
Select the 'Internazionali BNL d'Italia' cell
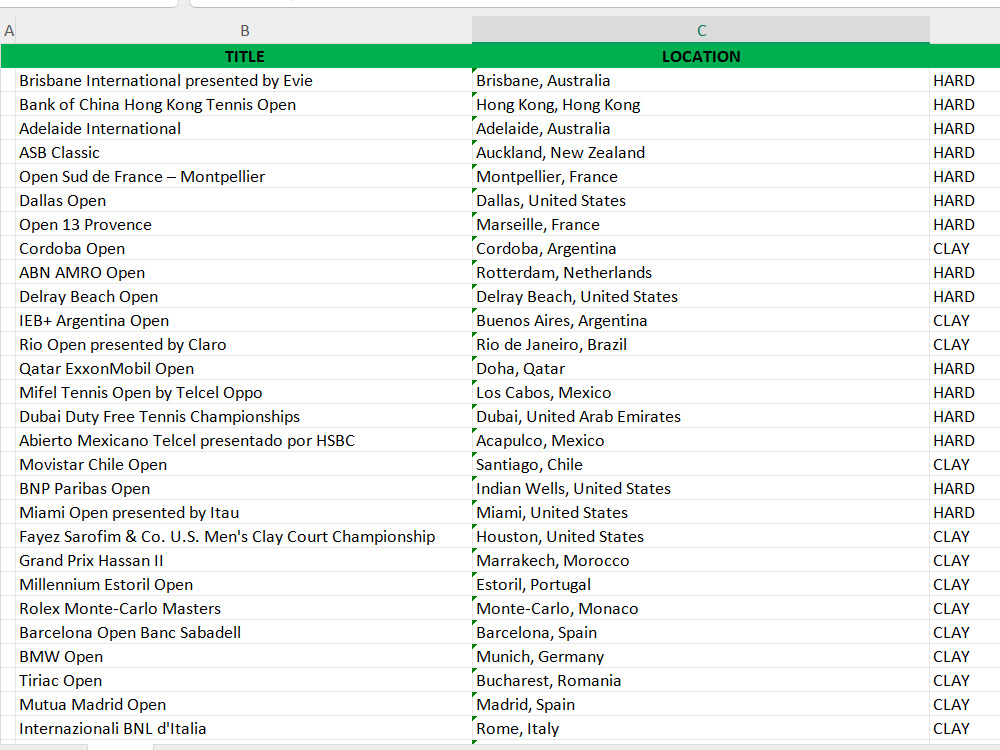(x=244, y=728)
